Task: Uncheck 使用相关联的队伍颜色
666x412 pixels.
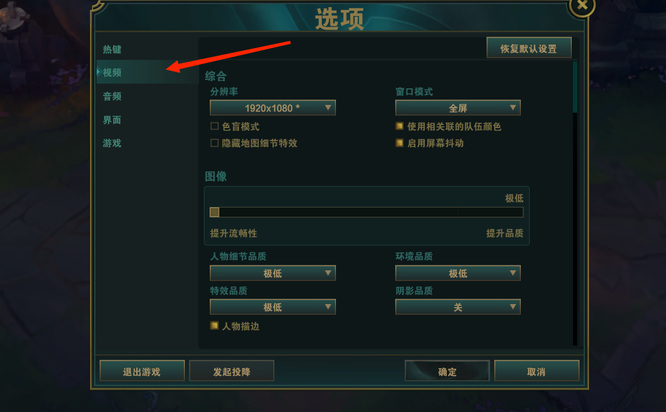Action: coord(400,127)
